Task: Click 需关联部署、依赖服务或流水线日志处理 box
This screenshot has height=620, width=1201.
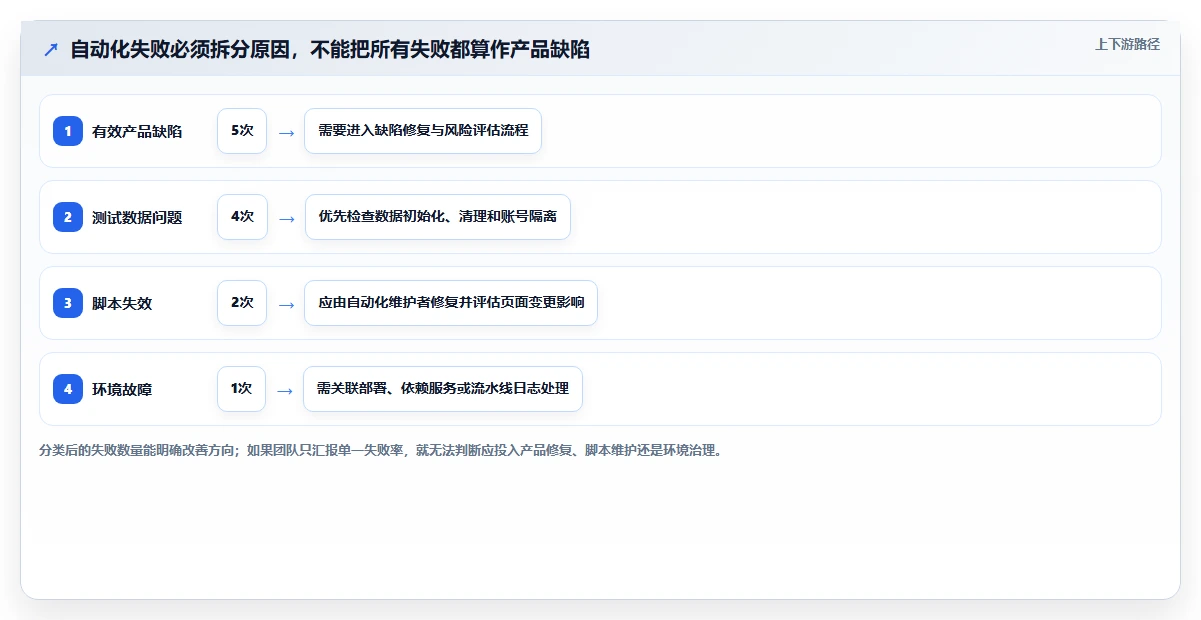Action: point(443,389)
